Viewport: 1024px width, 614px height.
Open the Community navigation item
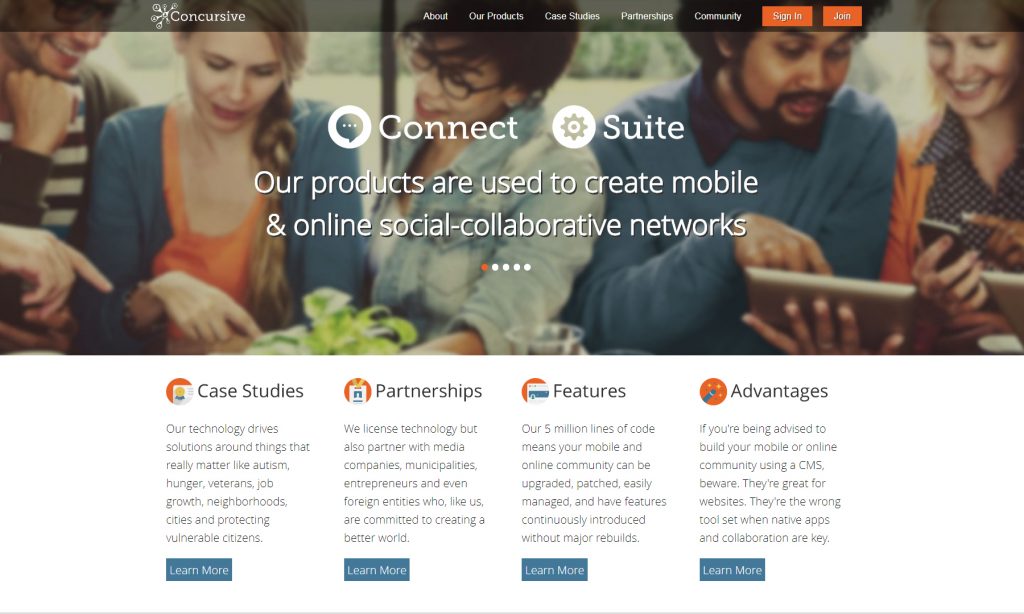click(x=718, y=16)
